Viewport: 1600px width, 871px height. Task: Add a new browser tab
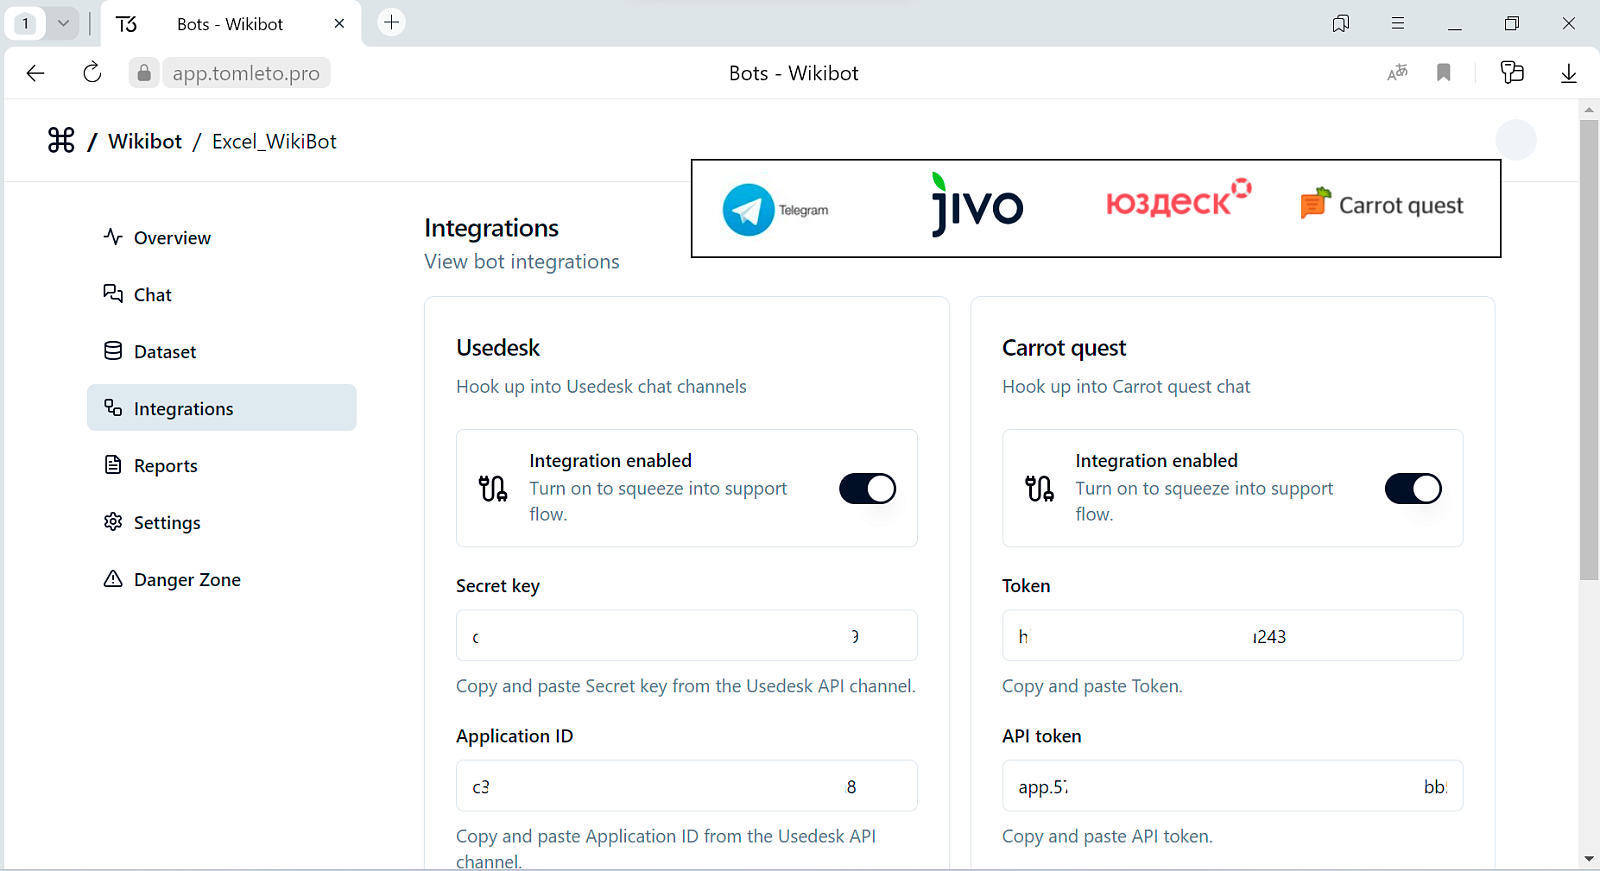click(x=392, y=22)
